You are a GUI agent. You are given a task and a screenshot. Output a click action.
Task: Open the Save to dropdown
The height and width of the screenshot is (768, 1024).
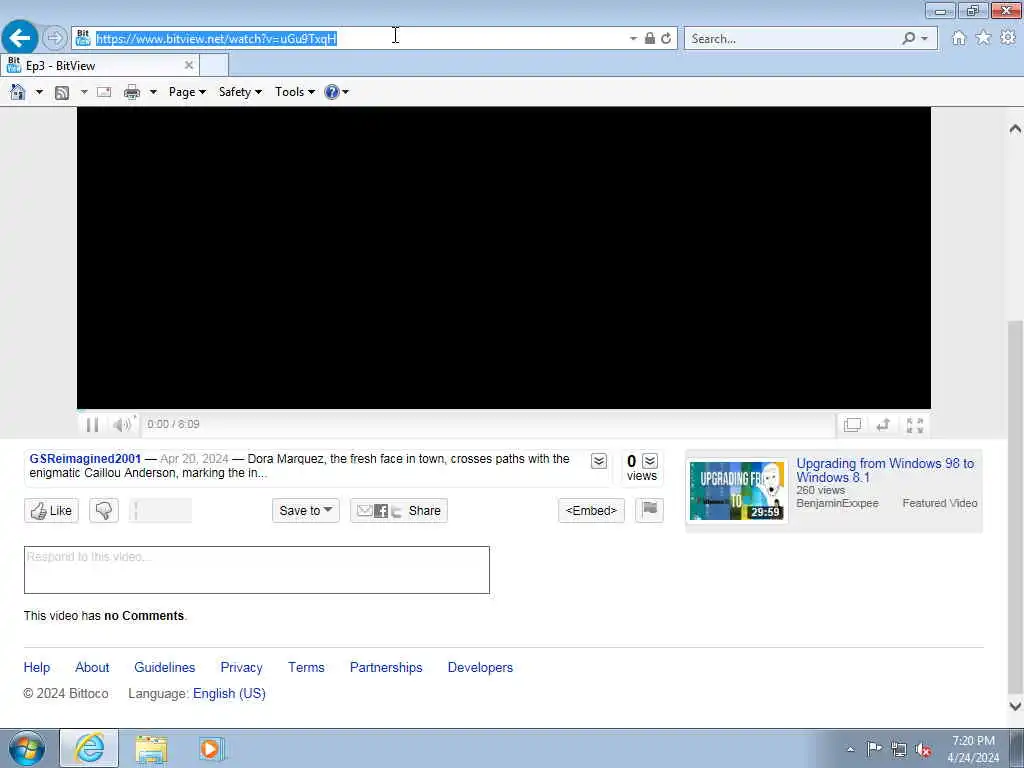[x=306, y=511]
